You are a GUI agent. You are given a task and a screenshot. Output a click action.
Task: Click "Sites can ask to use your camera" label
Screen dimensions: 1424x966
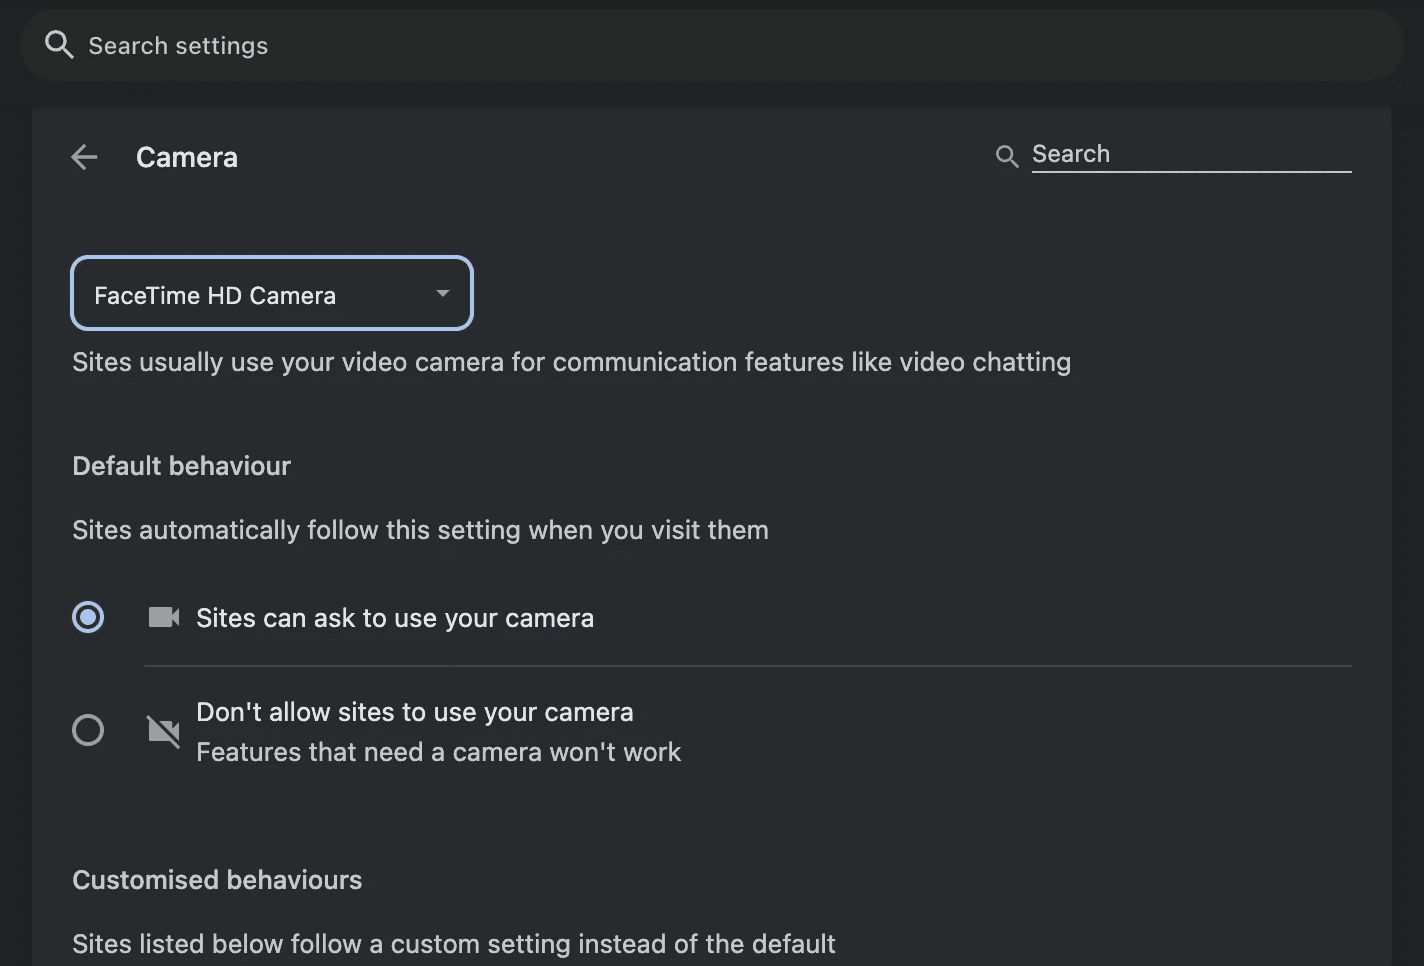coord(394,618)
